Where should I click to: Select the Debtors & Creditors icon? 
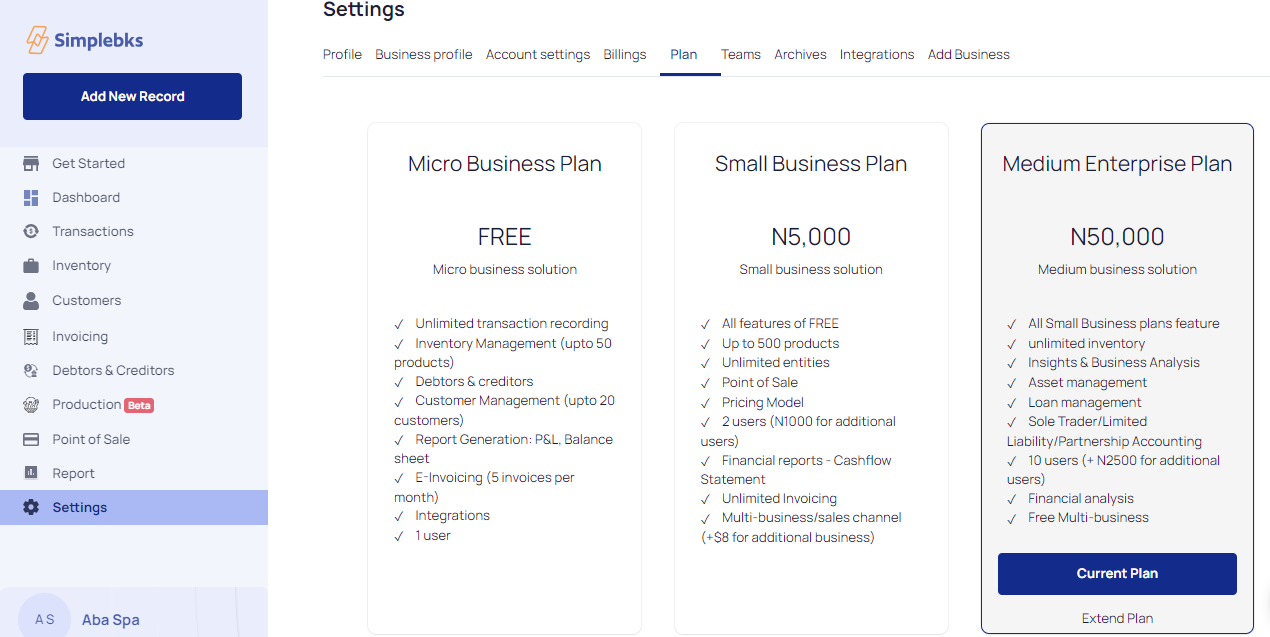click(31, 371)
